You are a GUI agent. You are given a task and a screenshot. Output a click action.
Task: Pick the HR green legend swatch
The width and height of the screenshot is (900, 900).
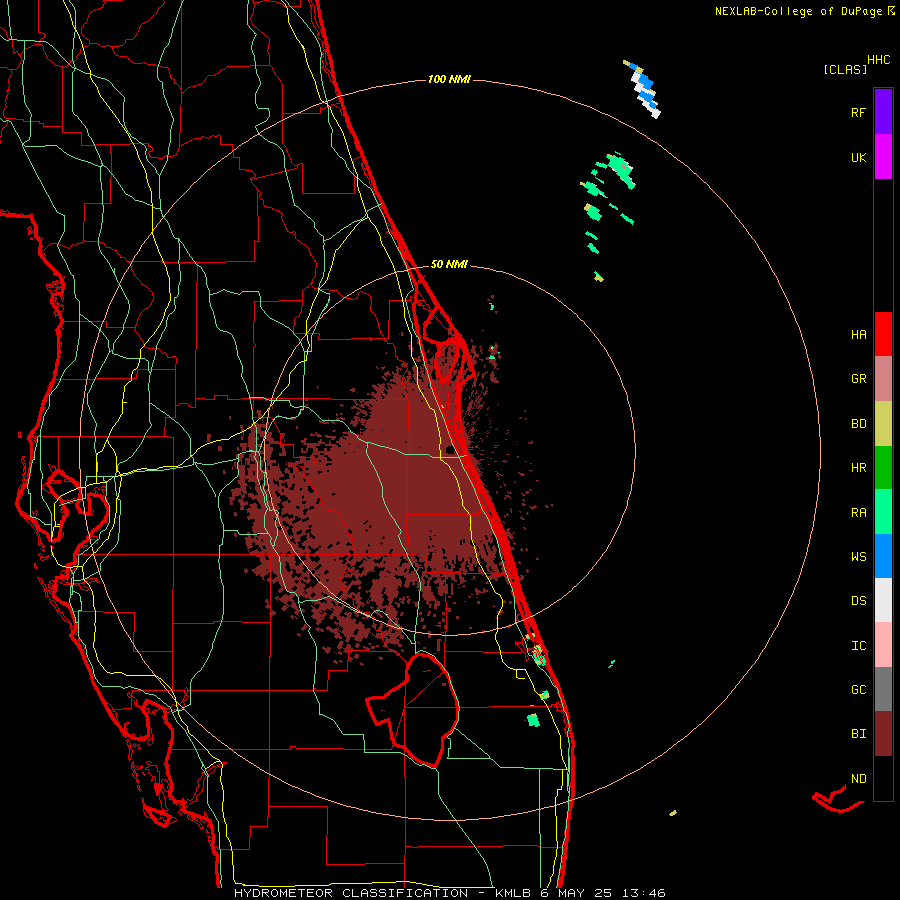883,468
